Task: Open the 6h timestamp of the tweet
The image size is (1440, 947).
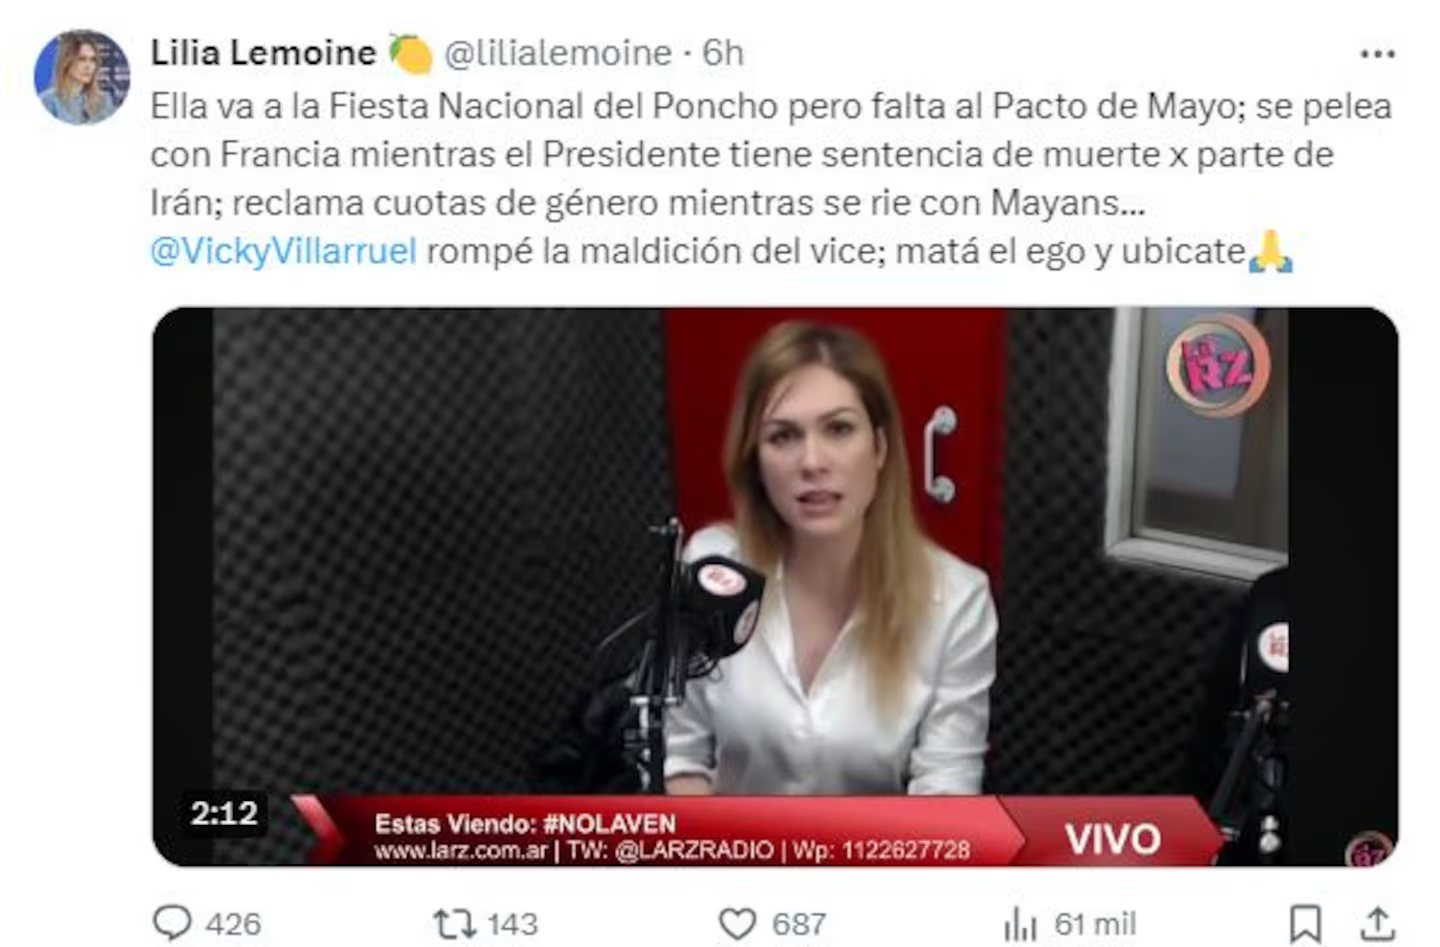Action: (x=723, y=52)
